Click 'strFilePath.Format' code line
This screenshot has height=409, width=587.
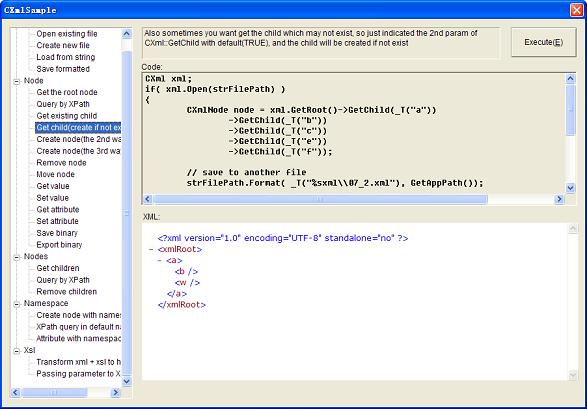pyautogui.click(x=335, y=183)
